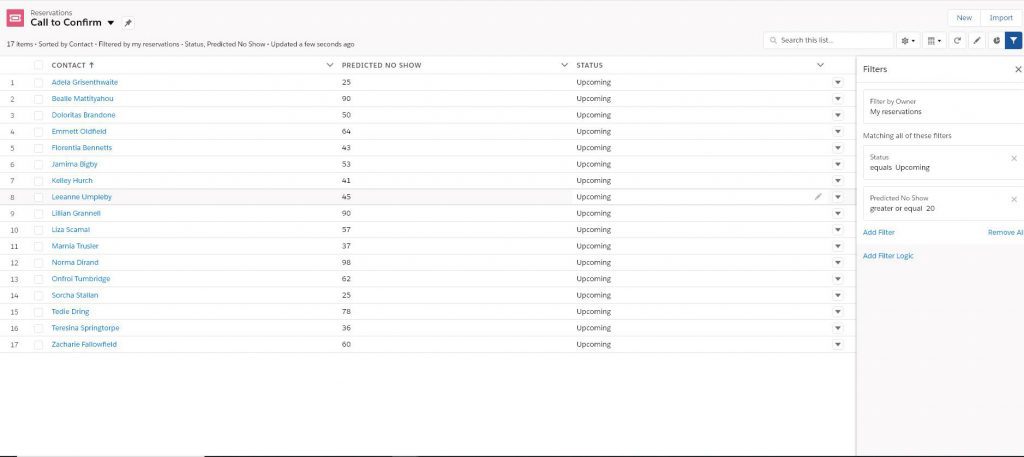Image resolution: width=1024 pixels, height=457 pixels.
Task: Toggle the blue filter funnel icon
Action: (1013, 40)
